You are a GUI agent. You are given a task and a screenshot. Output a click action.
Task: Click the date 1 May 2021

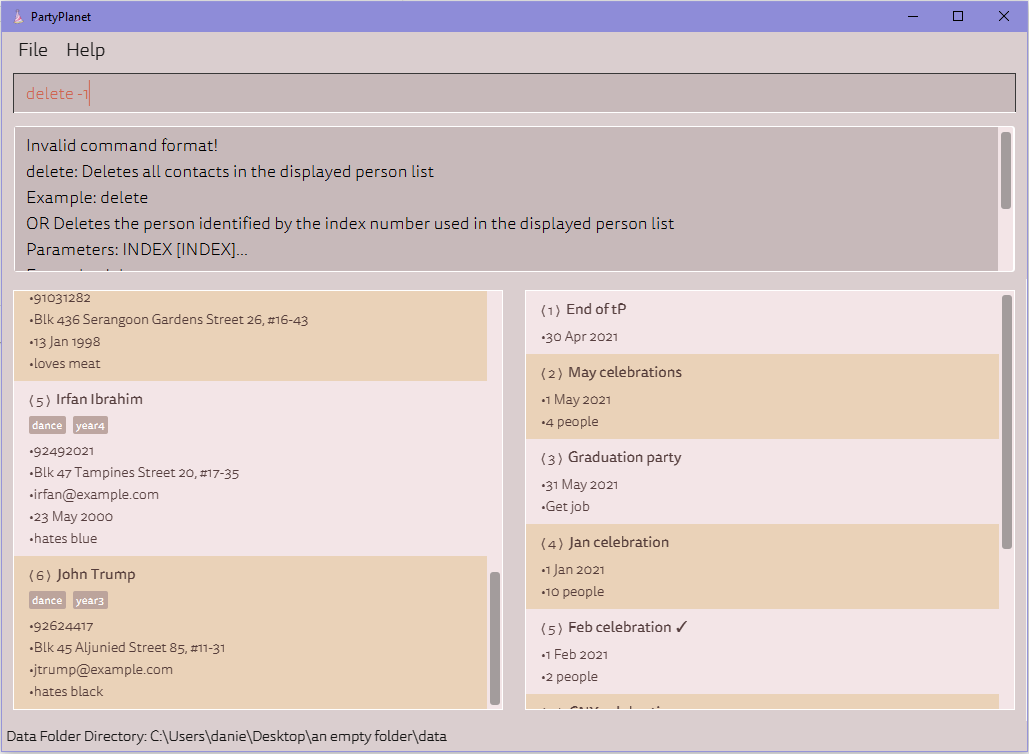point(576,400)
